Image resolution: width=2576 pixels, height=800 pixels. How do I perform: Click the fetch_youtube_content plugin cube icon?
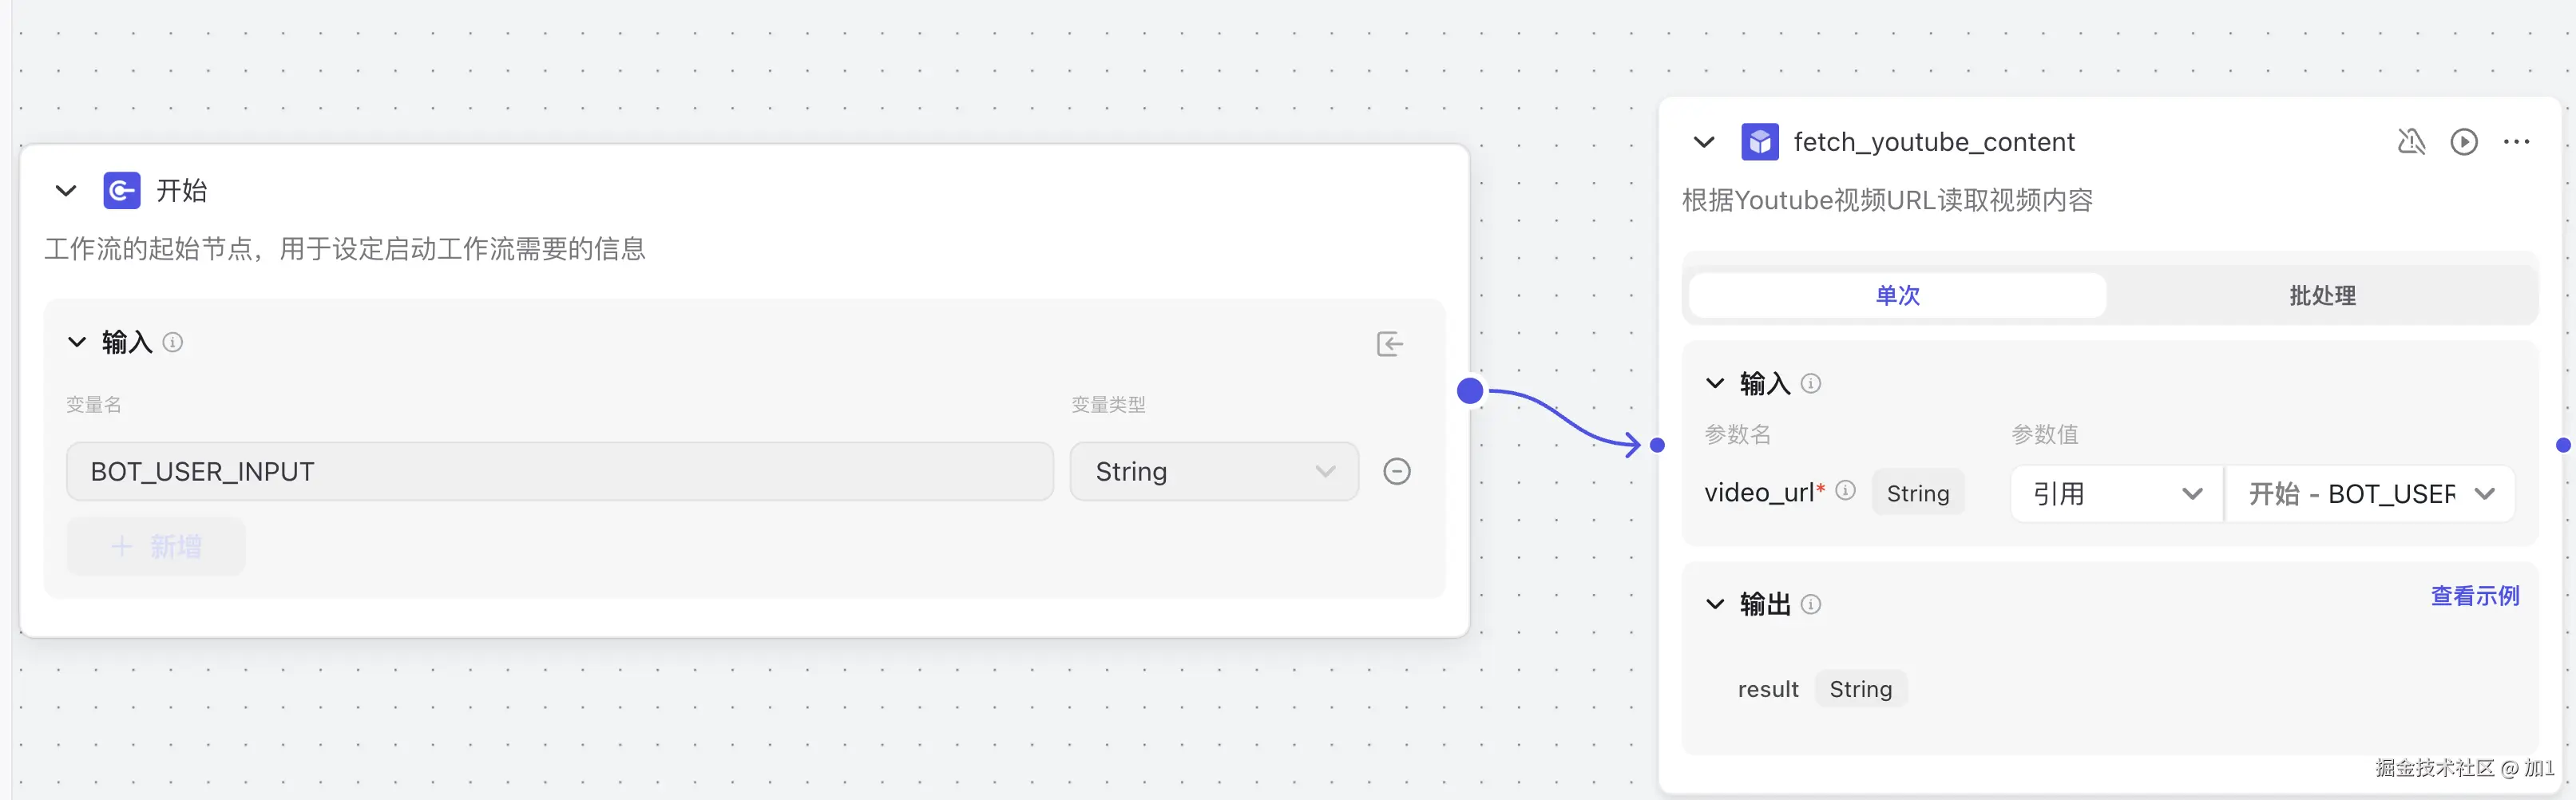coord(1759,142)
